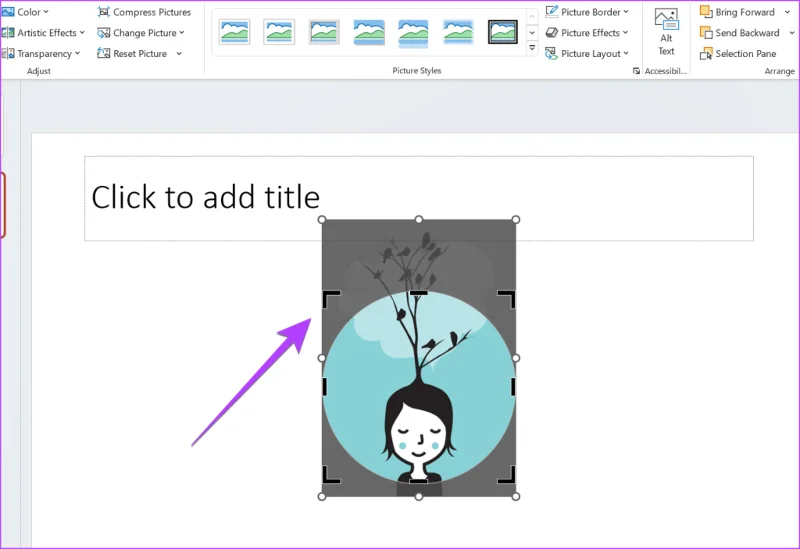The width and height of the screenshot is (800, 549).
Task: Apply the sixth picture style thumbnail
Action: [458, 32]
